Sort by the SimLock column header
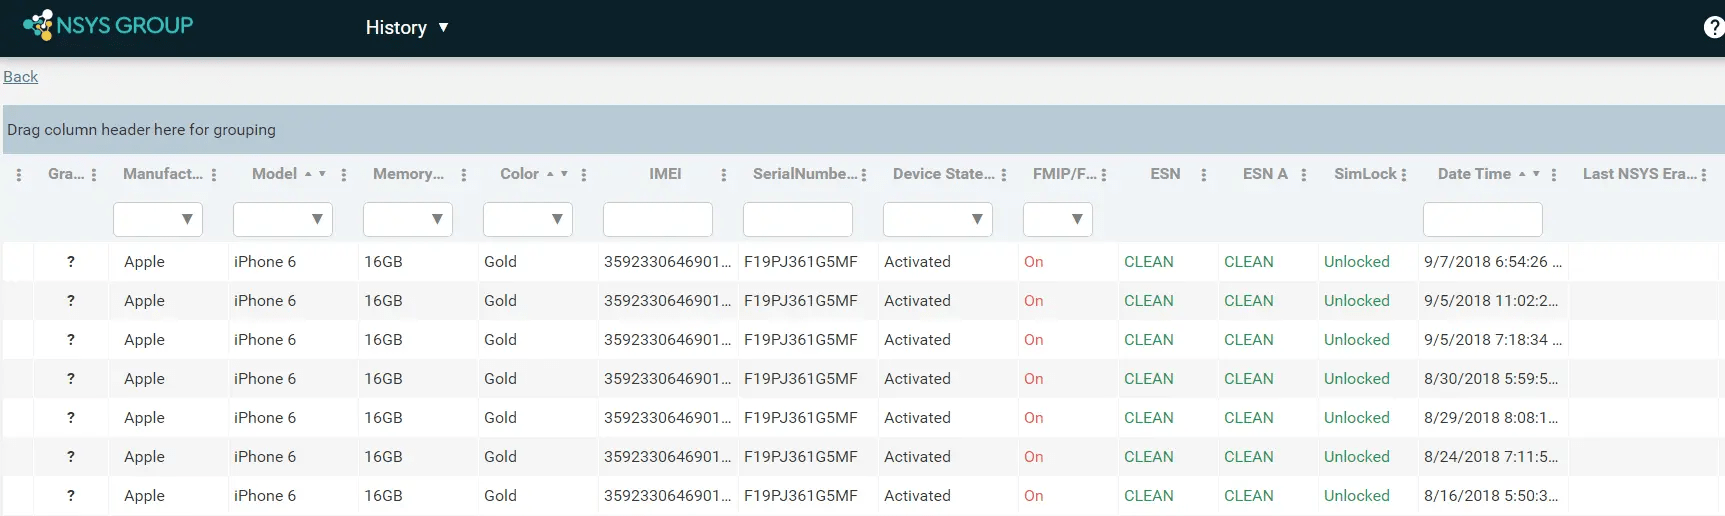 pos(1365,174)
